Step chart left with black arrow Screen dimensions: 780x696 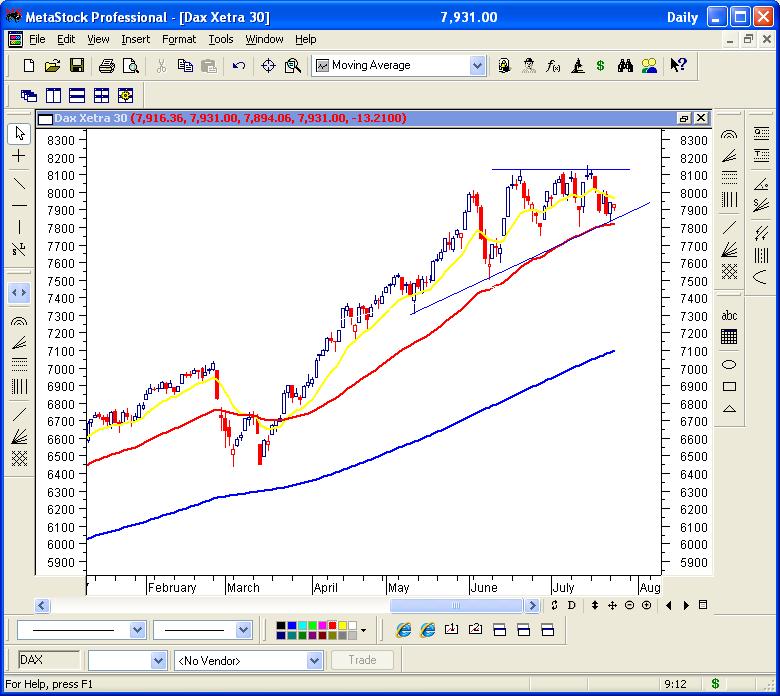pos(669,605)
